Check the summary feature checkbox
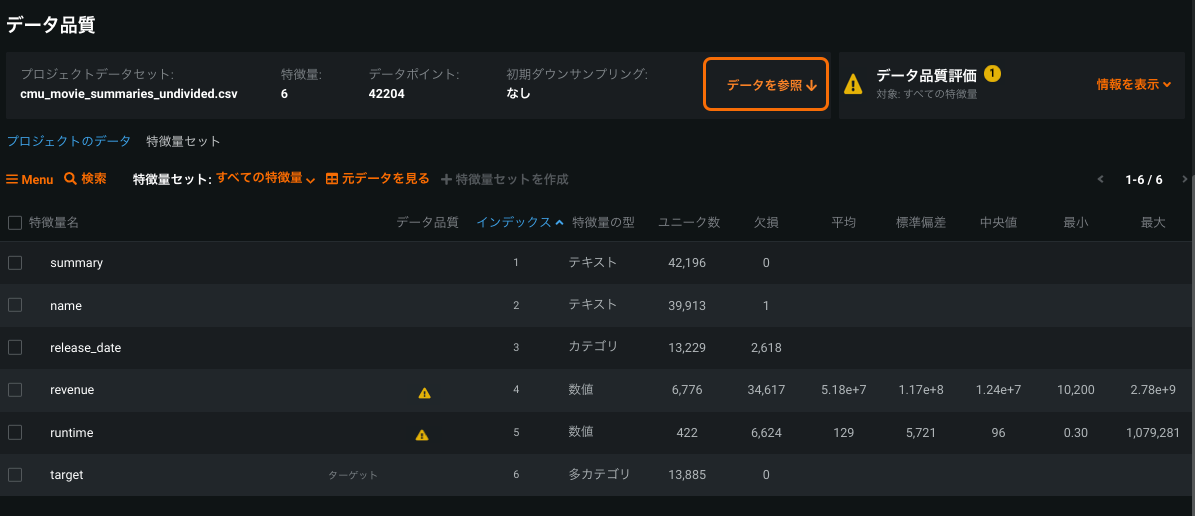This screenshot has width=1195, height=516. pyautogui.click(x=15, y=263)
